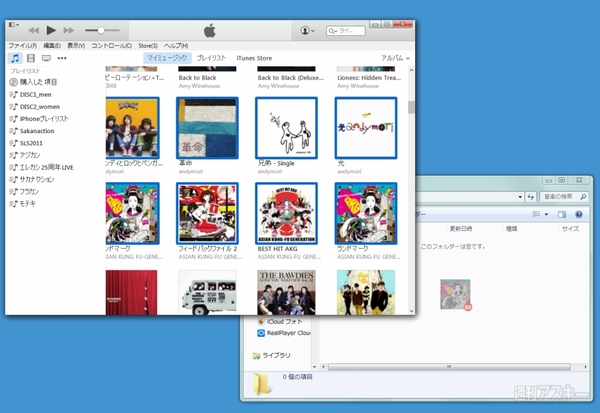Open the 表示 menu
Screen dimensions: 600x413
(76, 46)
